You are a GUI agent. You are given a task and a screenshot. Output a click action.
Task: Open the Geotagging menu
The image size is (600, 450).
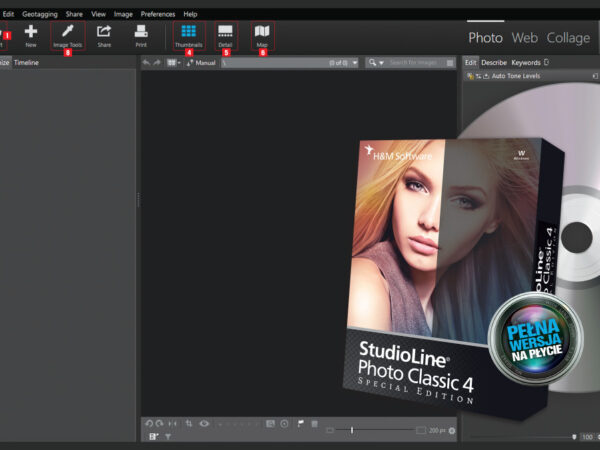[x=41, y=14]
